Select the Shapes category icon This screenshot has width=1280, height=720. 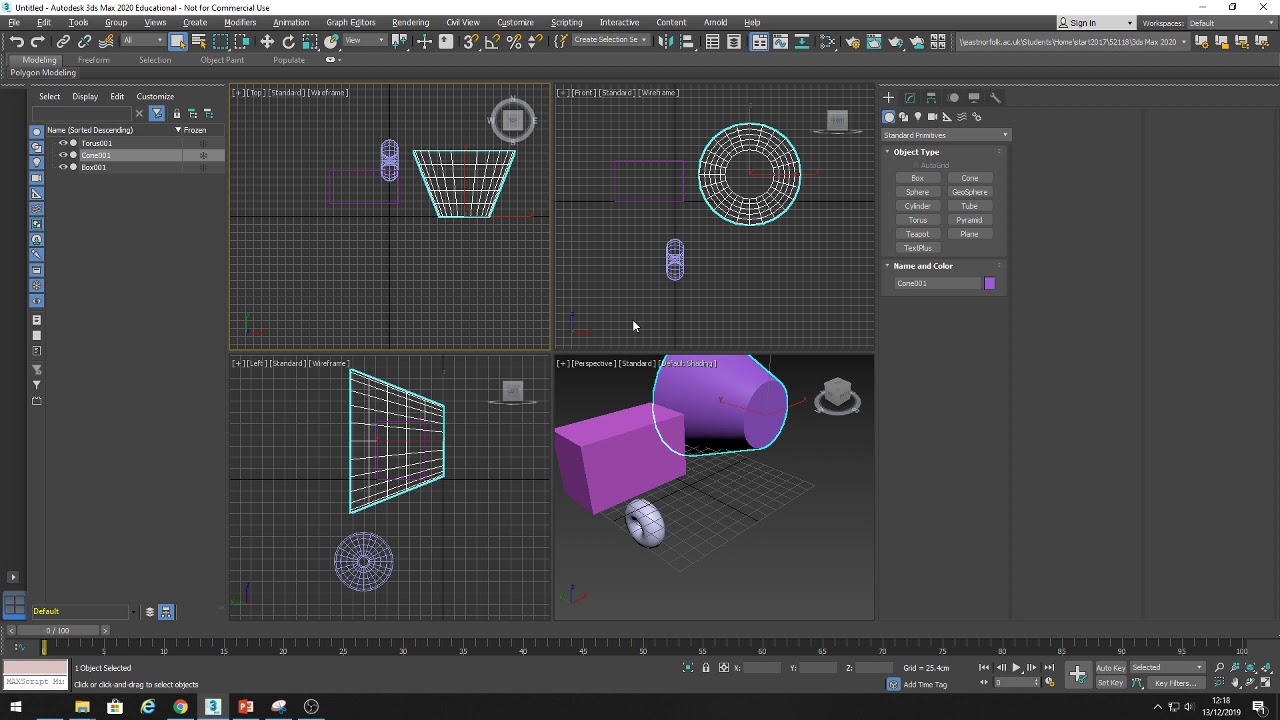[903, 116]
